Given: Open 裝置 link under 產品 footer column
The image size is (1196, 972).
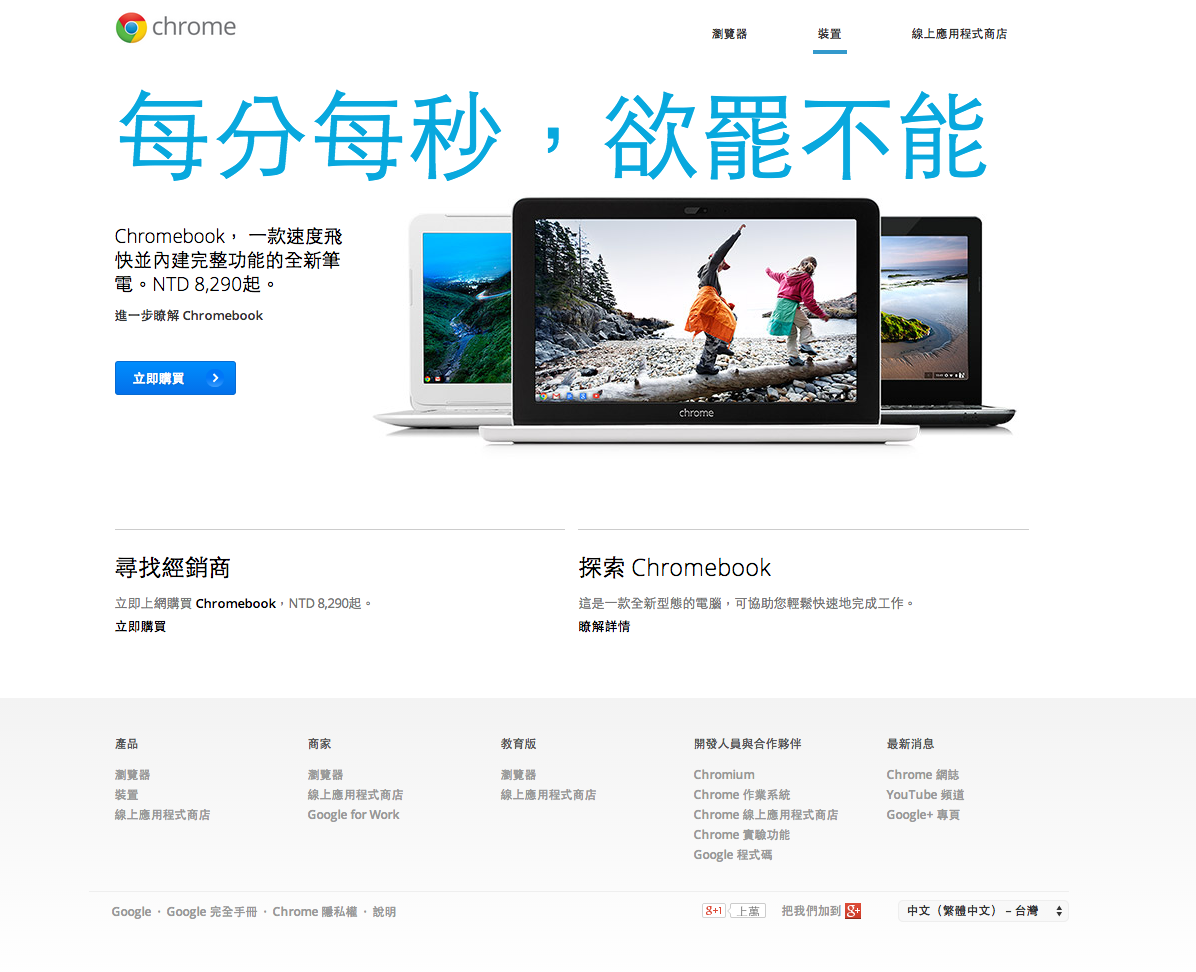Looking at the screenshot, I should [x=127, y=794].
